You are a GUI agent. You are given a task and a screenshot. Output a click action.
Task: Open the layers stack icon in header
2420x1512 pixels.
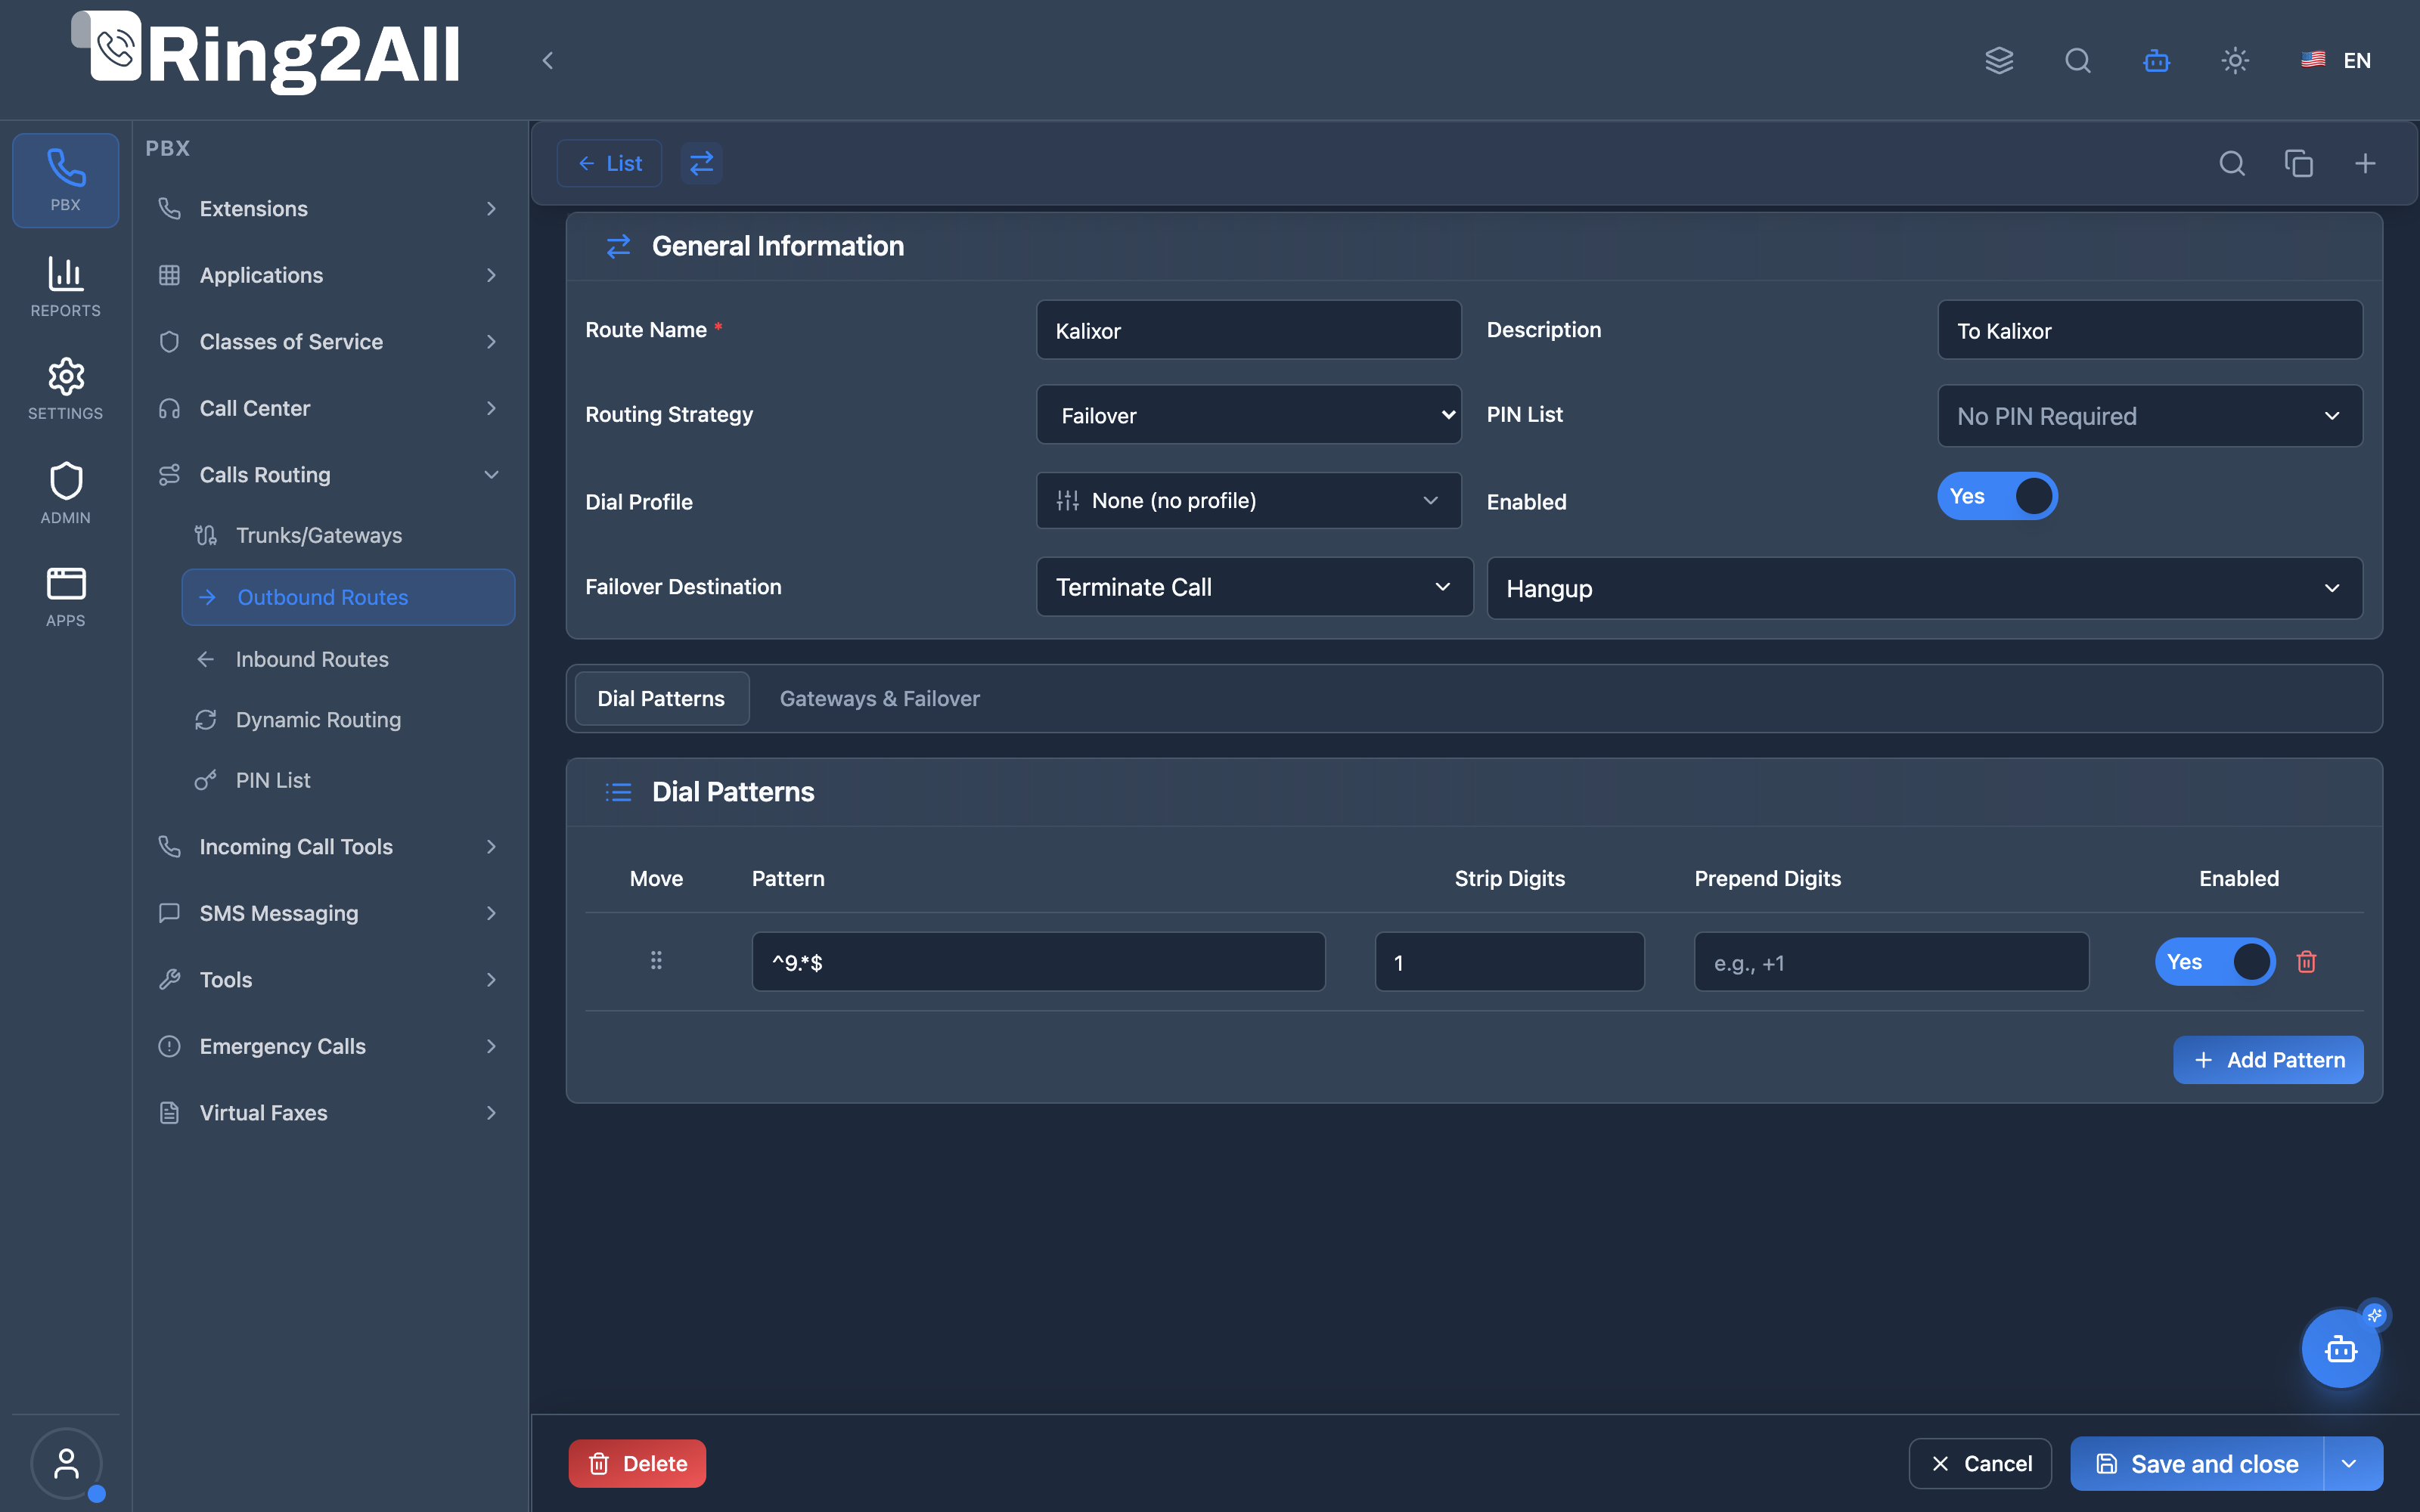(1999, 60)
